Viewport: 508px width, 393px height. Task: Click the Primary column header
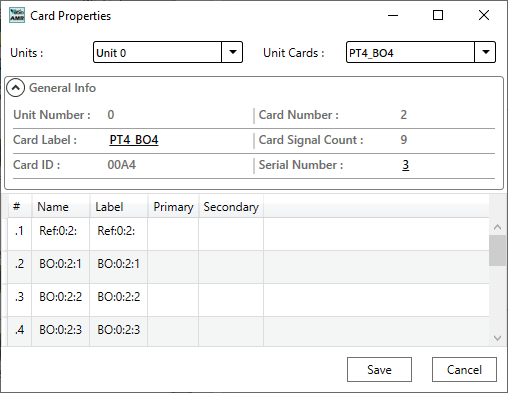[173, 207]
